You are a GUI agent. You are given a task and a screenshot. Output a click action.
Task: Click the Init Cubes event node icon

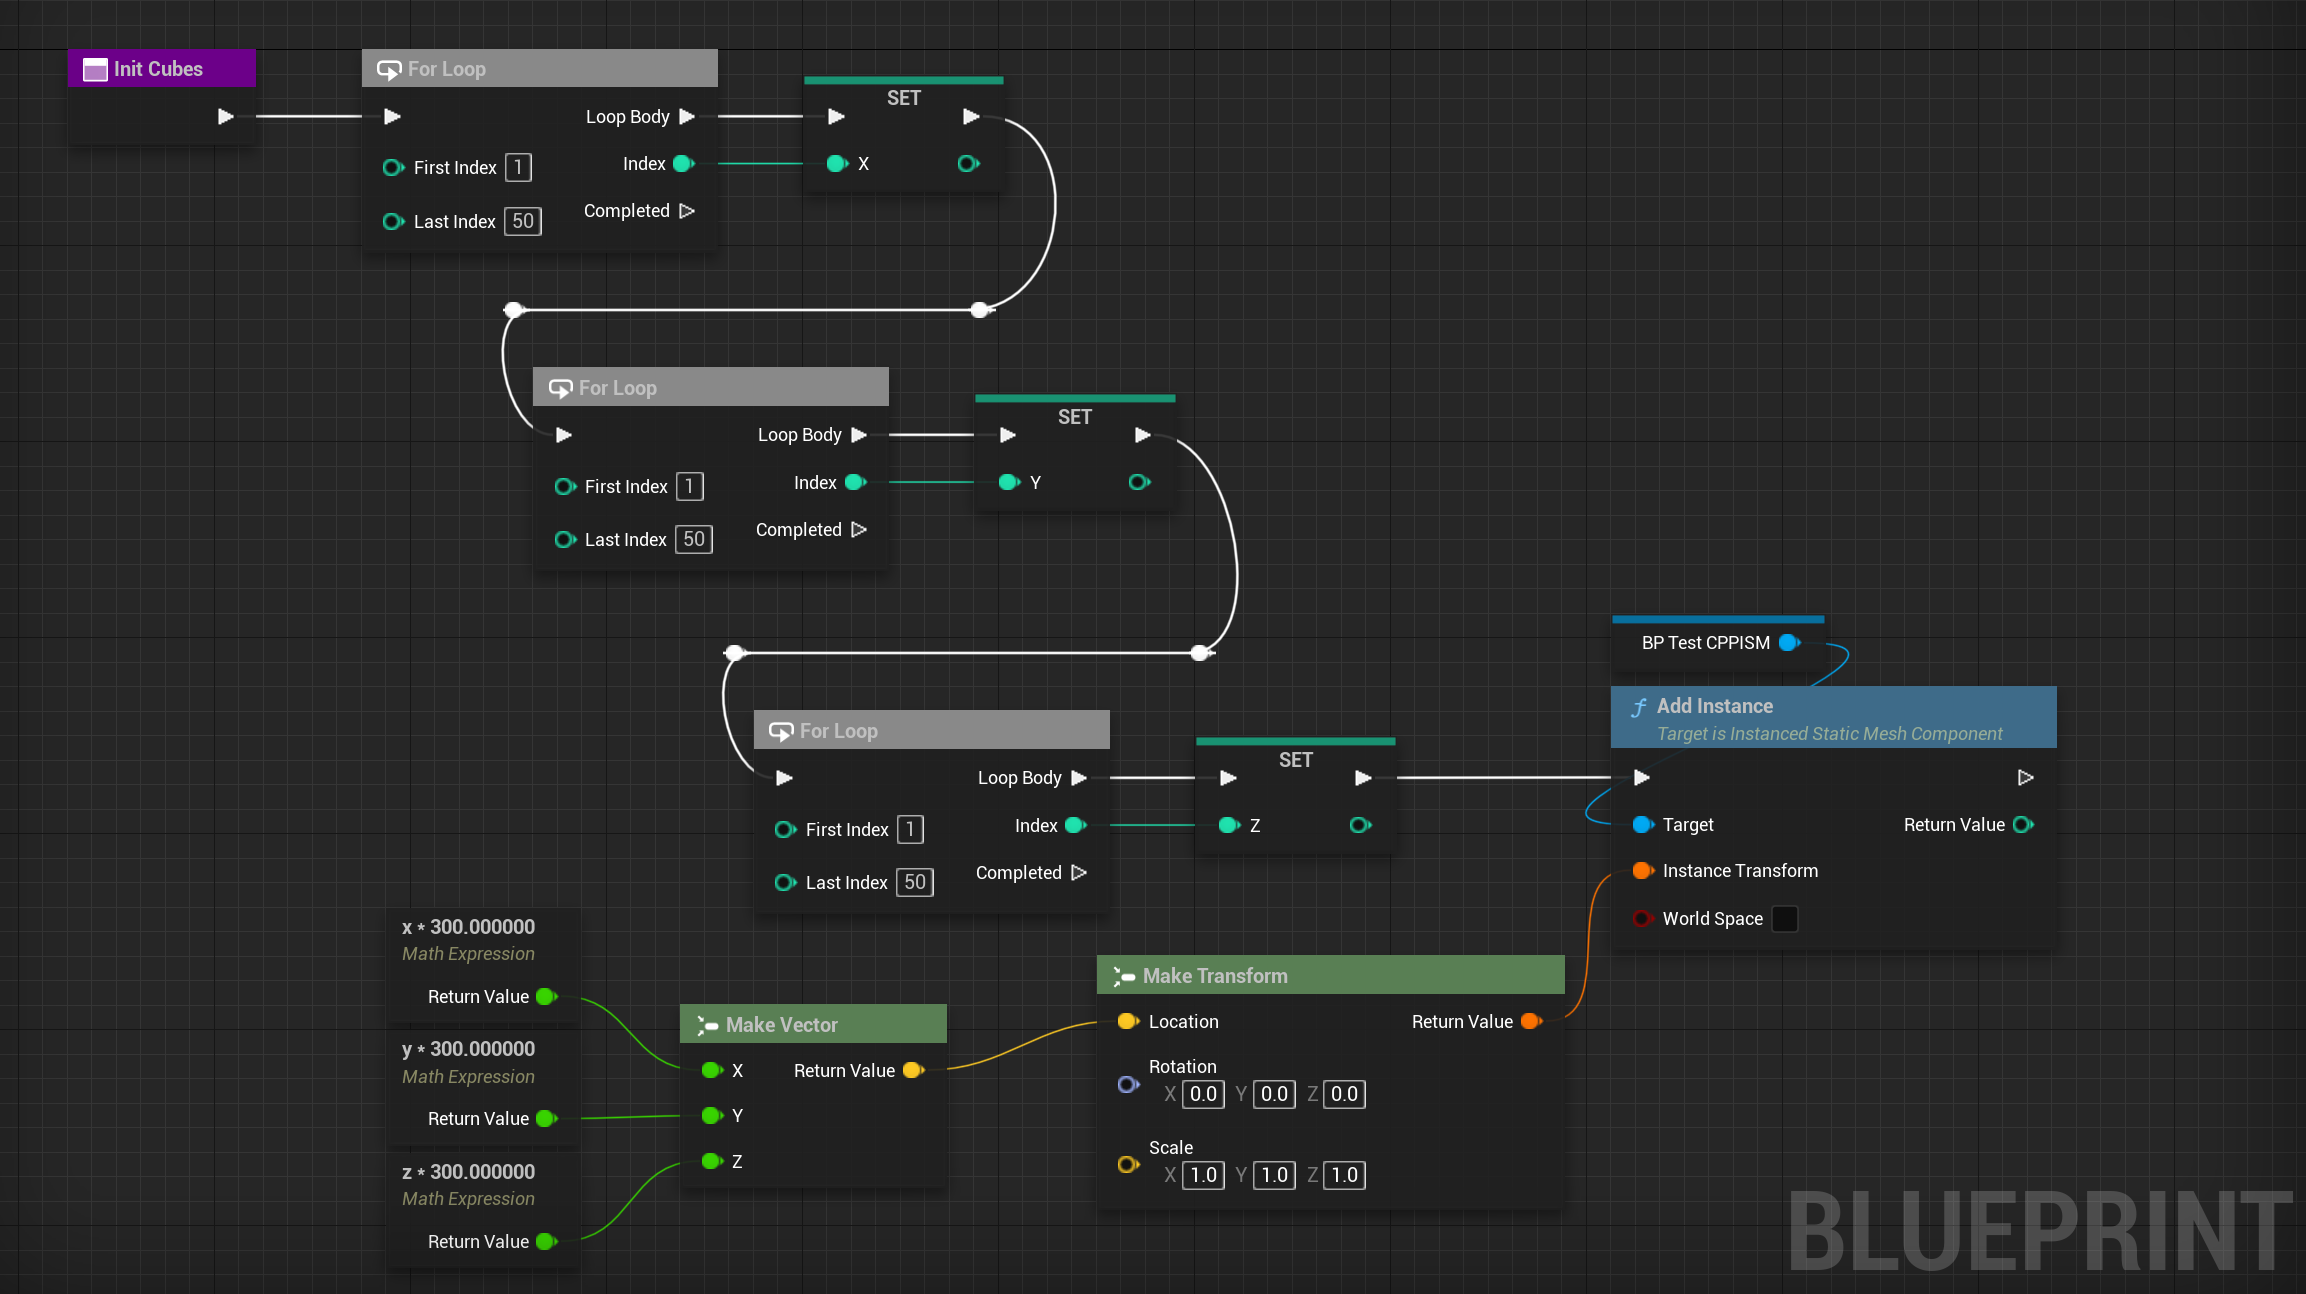point(95,69)
